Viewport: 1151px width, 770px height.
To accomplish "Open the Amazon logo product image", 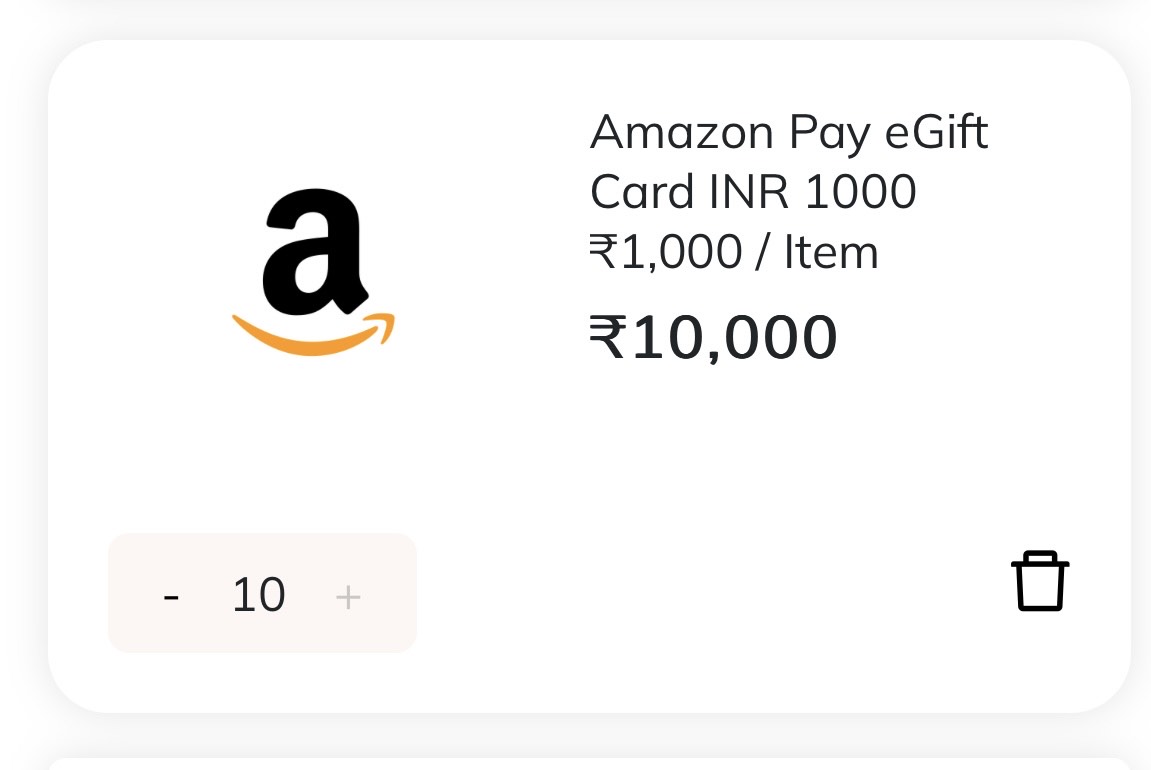I will point(313,272).
